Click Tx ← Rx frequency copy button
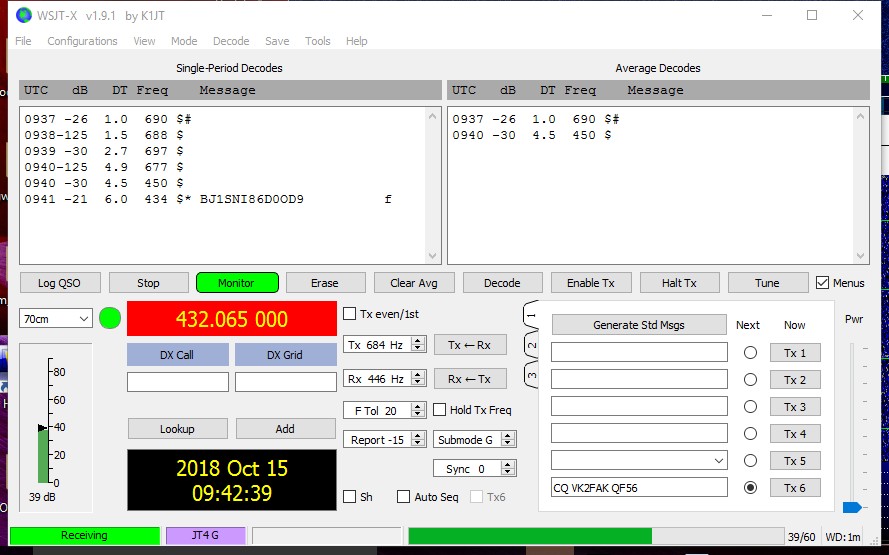 tap(470, 345)
